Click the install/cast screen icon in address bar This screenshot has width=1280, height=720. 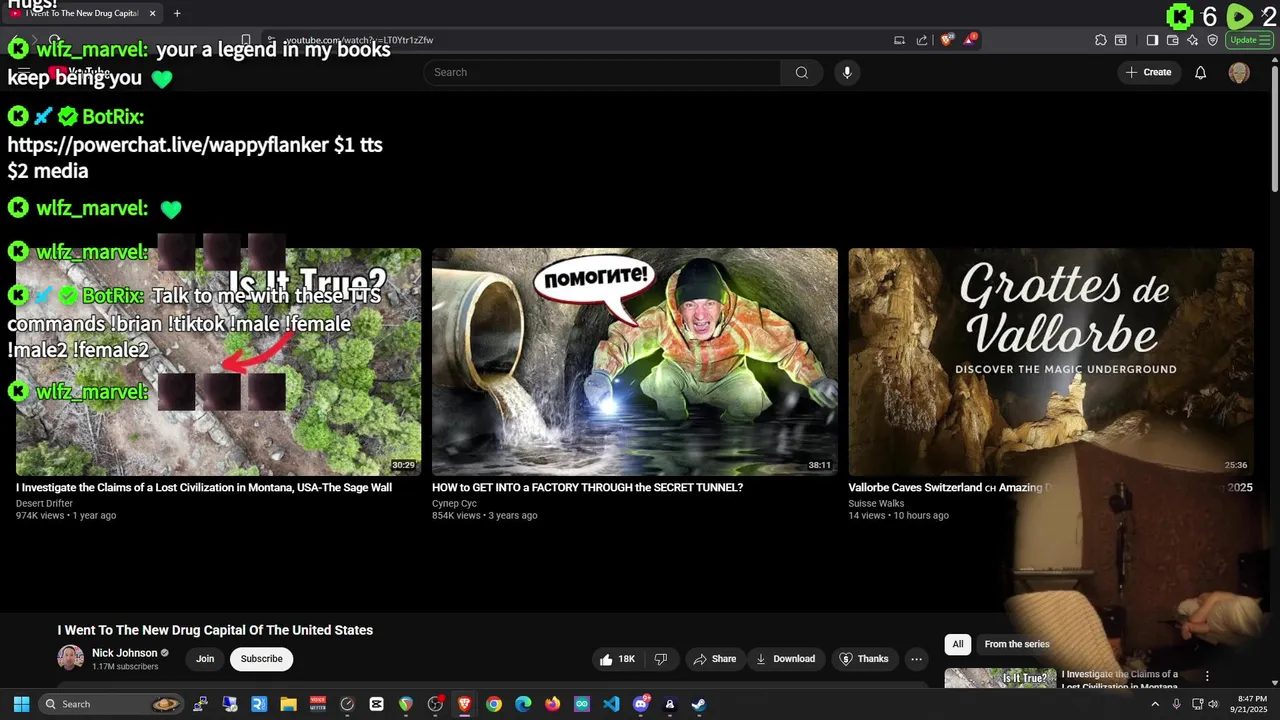[x=899, y=40]
